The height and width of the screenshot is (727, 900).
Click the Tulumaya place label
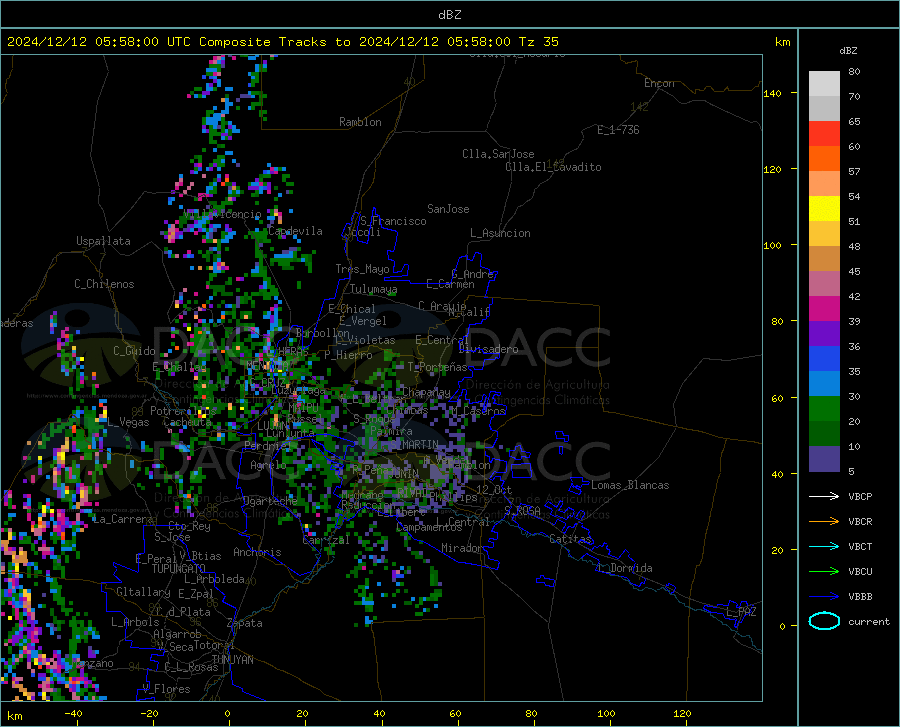point(373,289)
